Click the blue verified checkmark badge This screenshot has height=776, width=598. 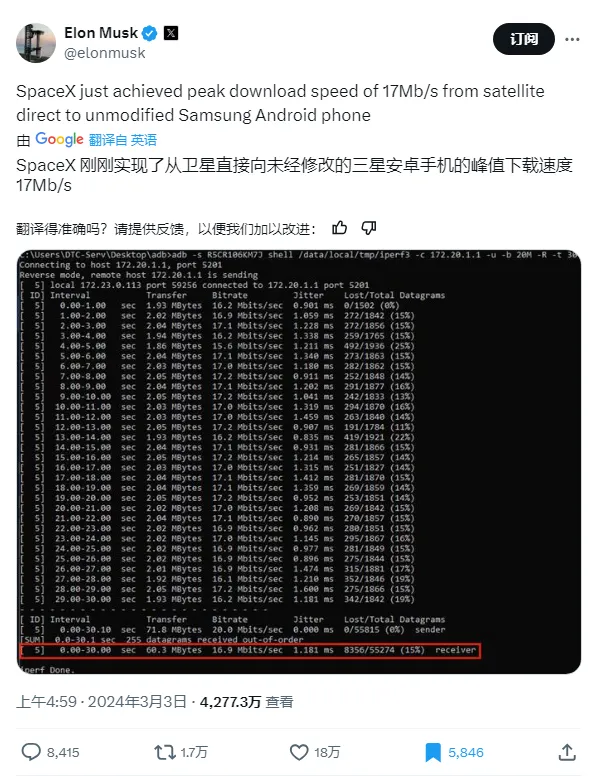tap(150, 33)
